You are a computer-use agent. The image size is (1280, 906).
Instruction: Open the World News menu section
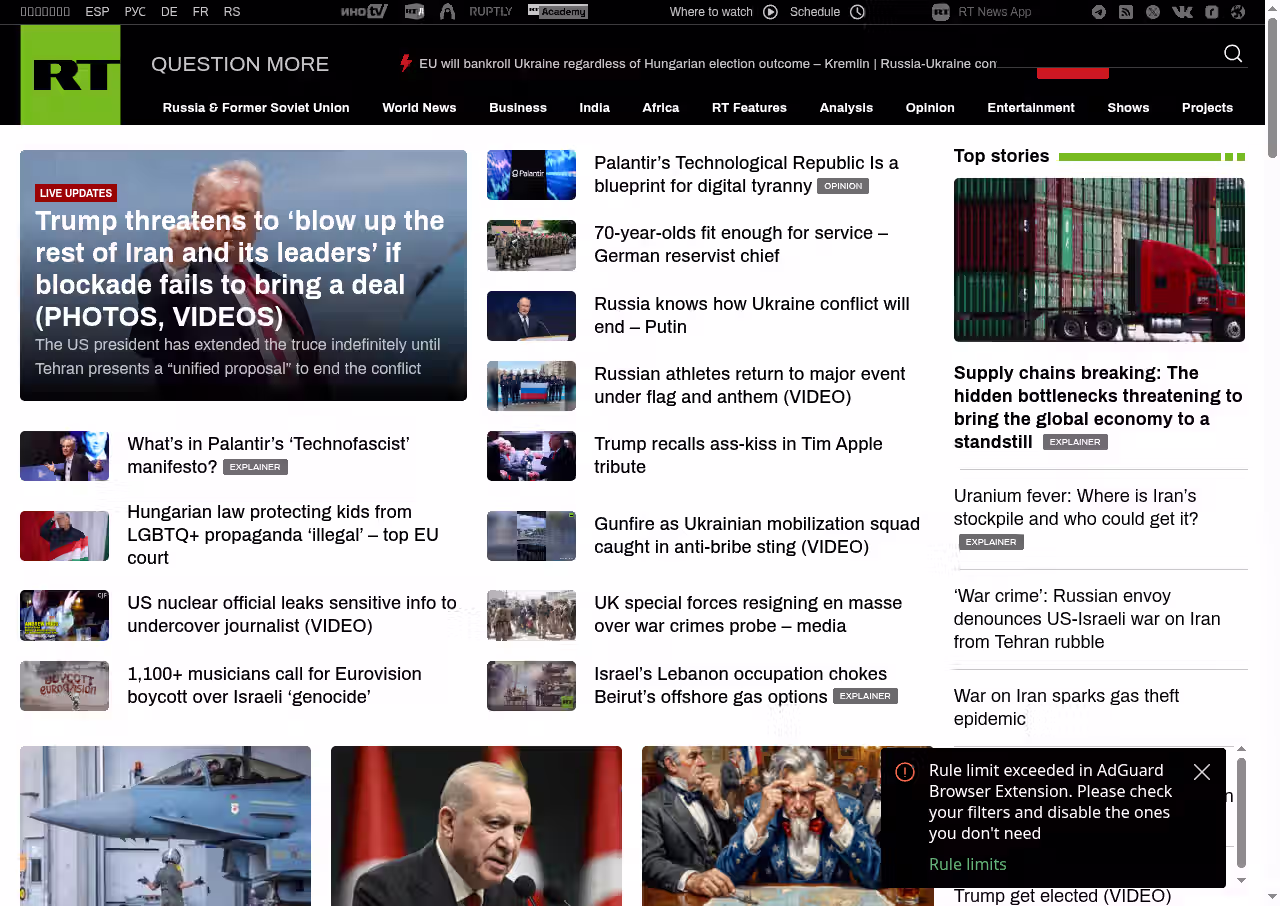[419, 108]
